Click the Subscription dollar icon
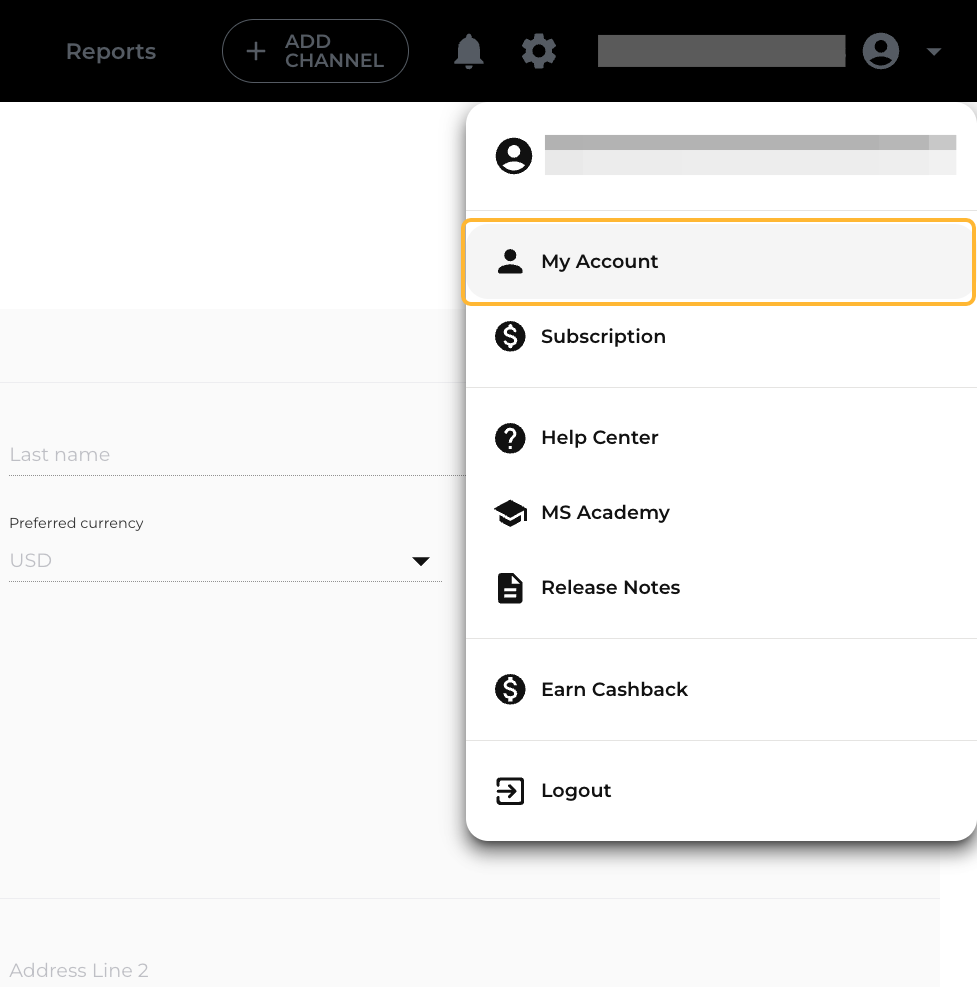This screenshot has height=987, width=977. click(x=510, y=336)
